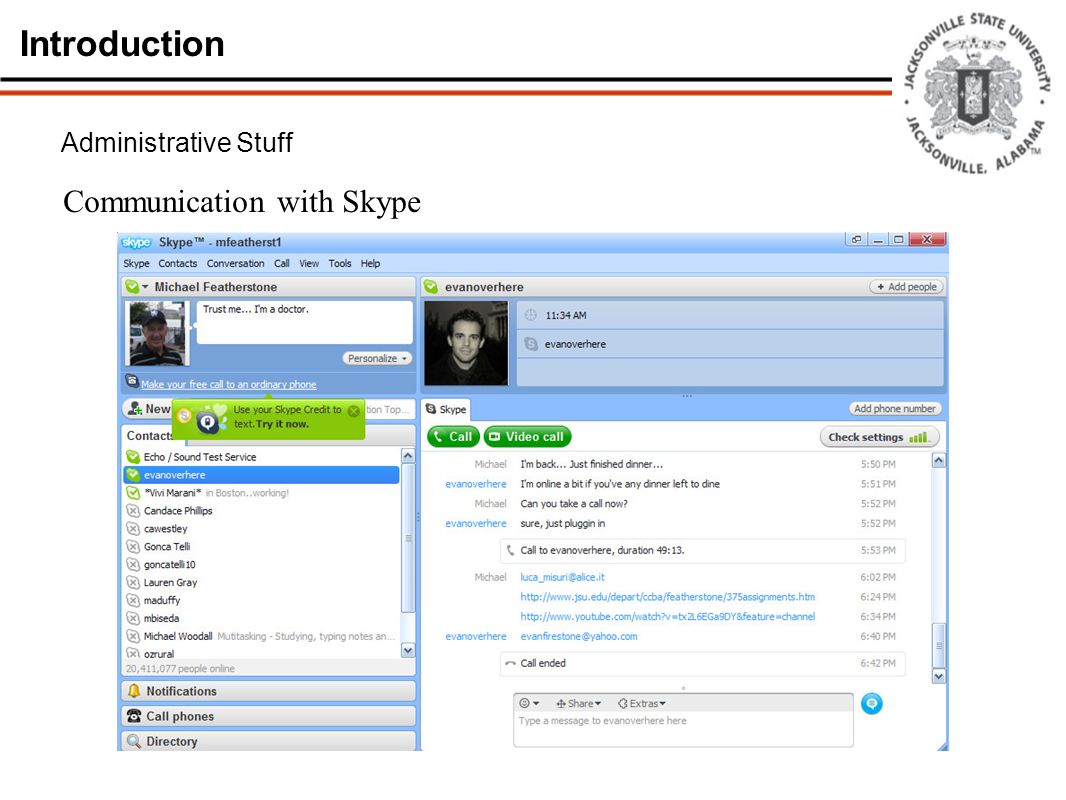Click hang-up icon beside Call ended
The height and width of the screenshot is (800, 1066).
[x=510, y=663]
